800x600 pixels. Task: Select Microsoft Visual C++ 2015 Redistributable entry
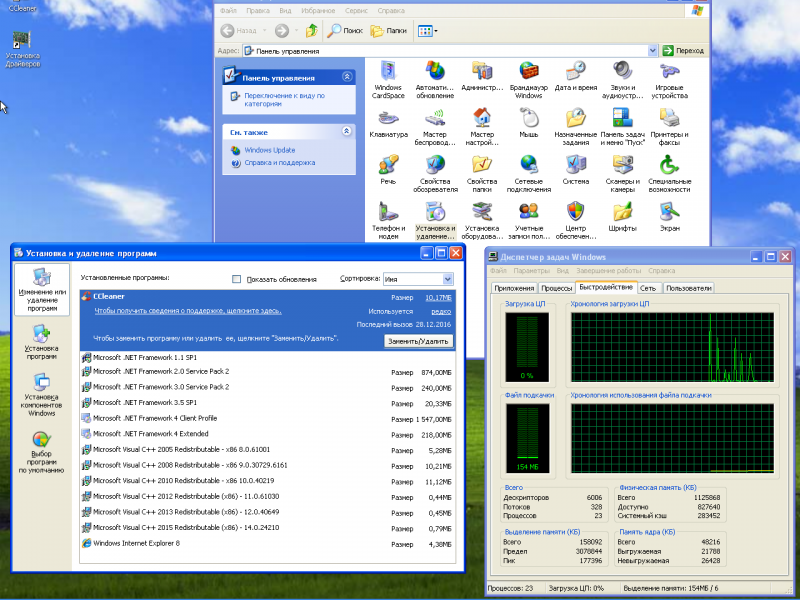pyautogui.click(x=267, y=528)
